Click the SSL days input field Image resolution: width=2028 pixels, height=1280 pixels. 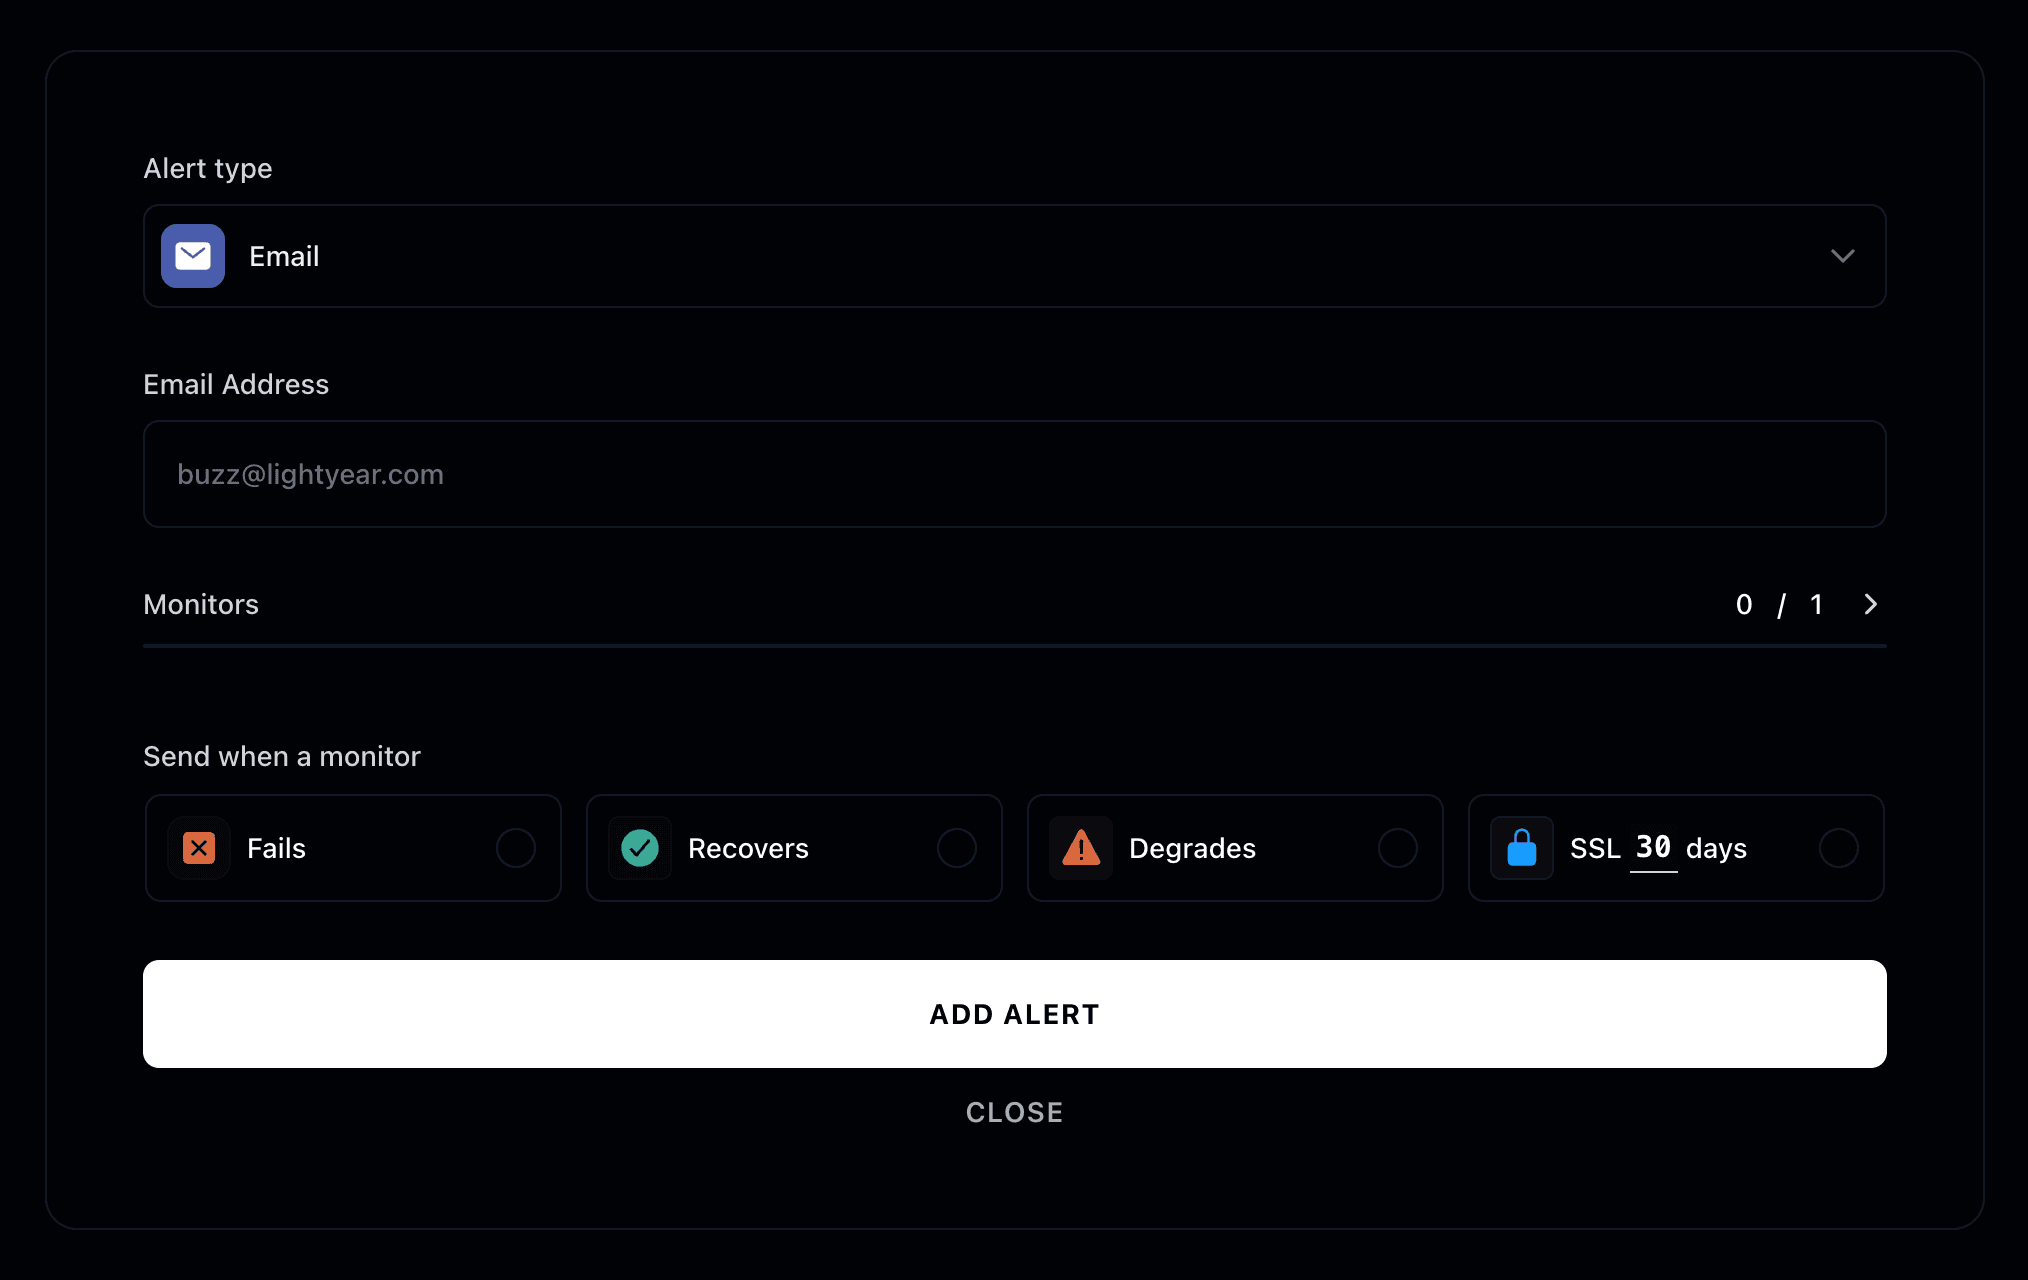tap(1654, 848)
